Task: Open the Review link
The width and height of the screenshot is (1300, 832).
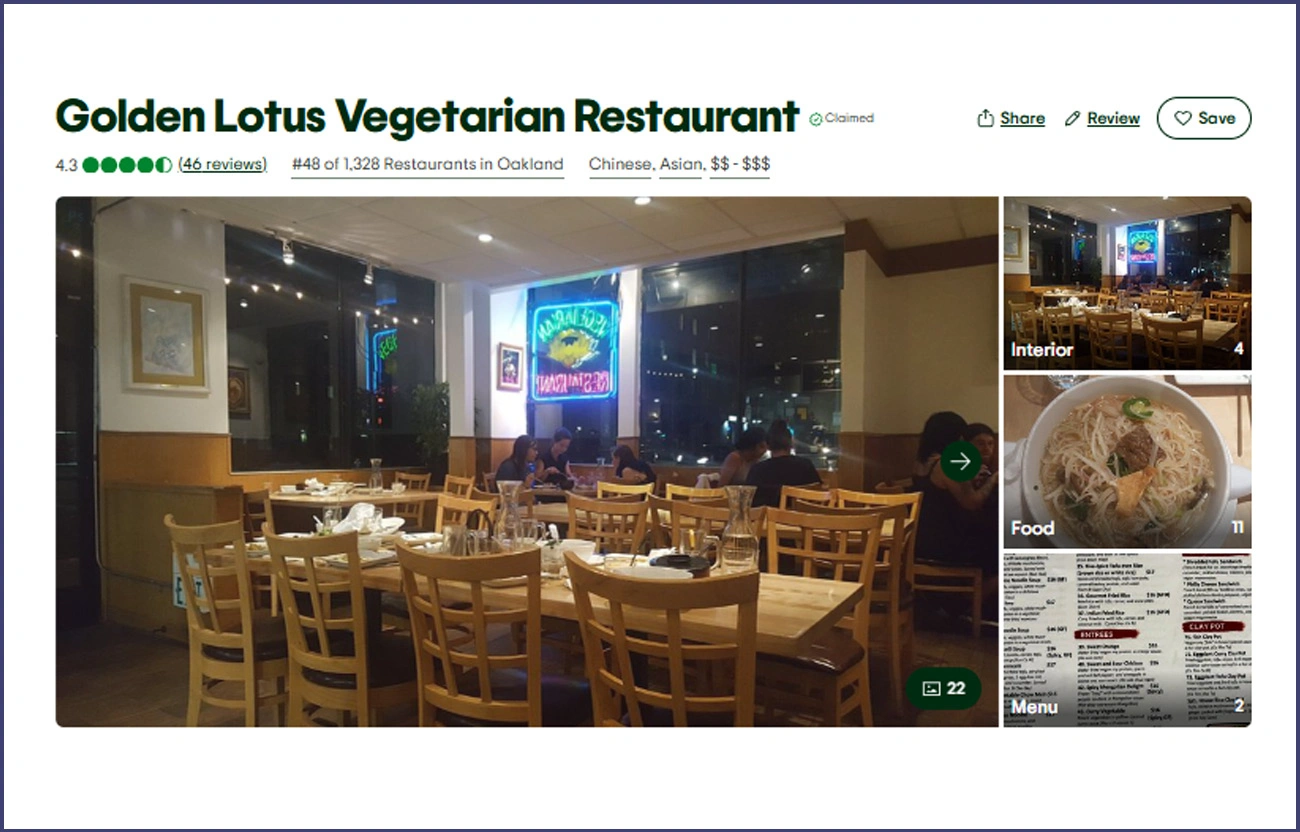Action: tap(1113, 118)
